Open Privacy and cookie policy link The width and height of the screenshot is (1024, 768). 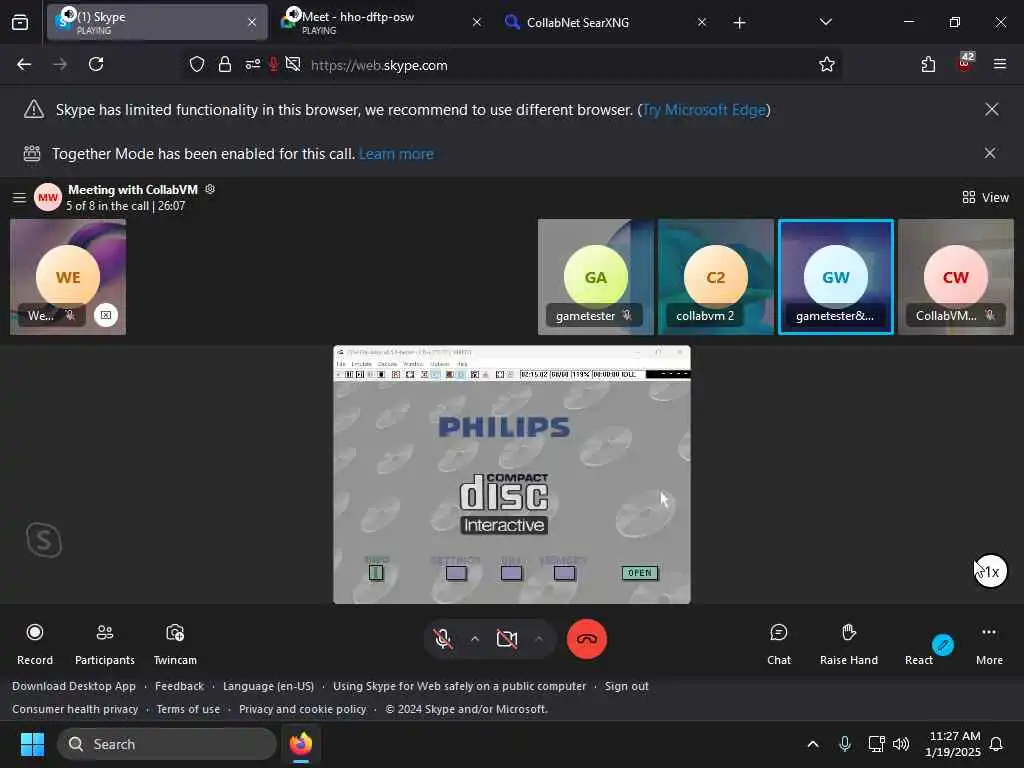pyautogui.click(x=302, y=709)
